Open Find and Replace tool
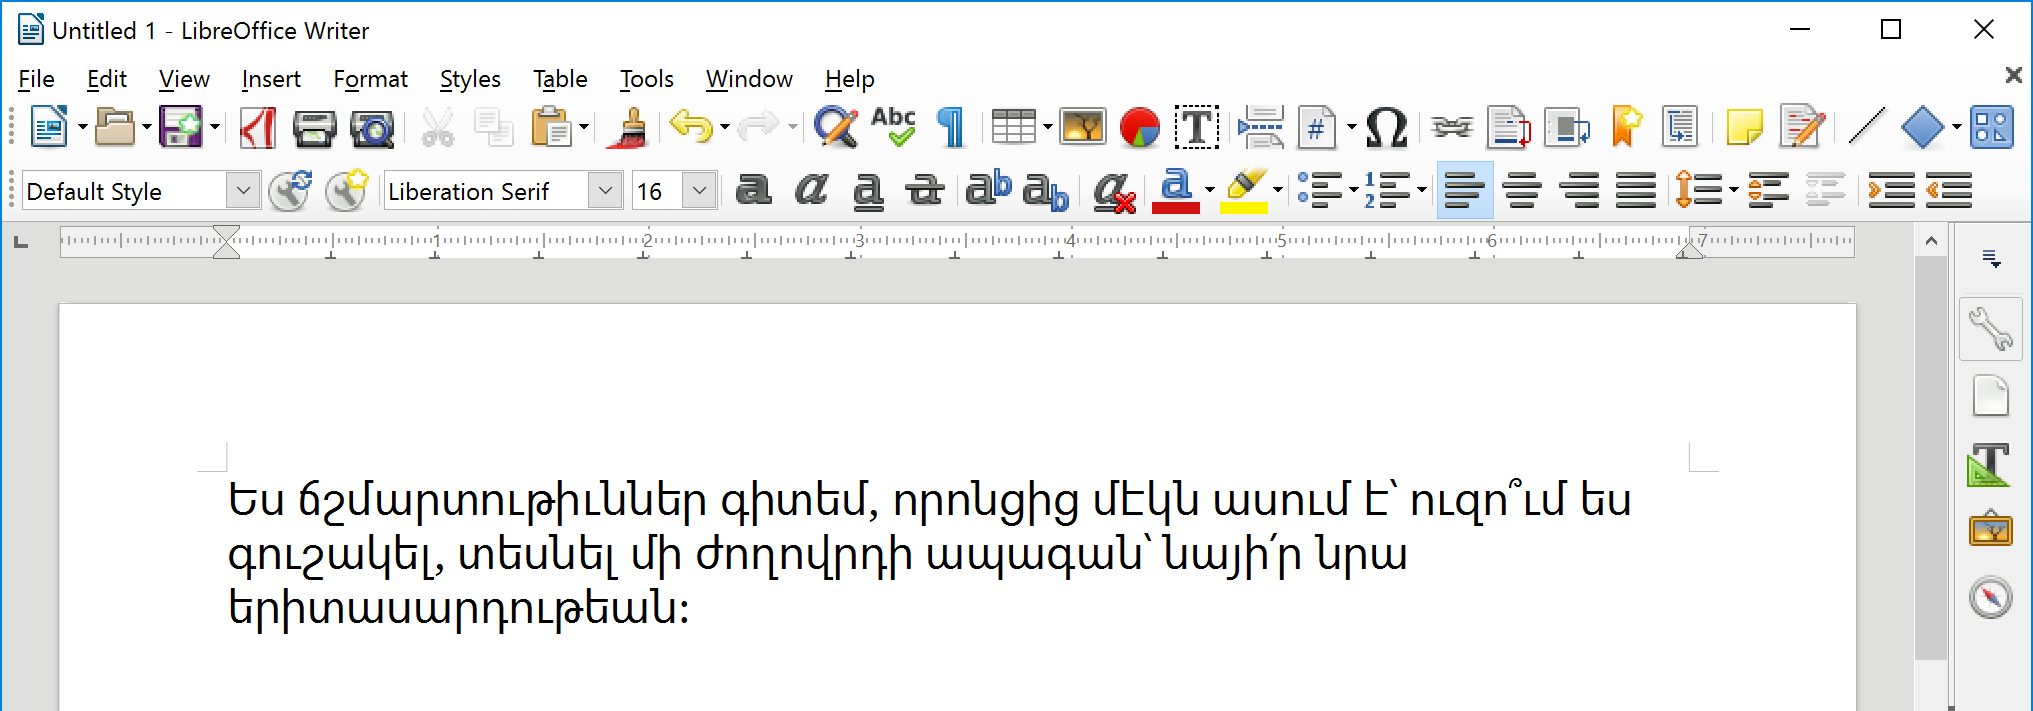Image resolution: width=2033 pixels, height=711 pixels. (x=835, y=128)
